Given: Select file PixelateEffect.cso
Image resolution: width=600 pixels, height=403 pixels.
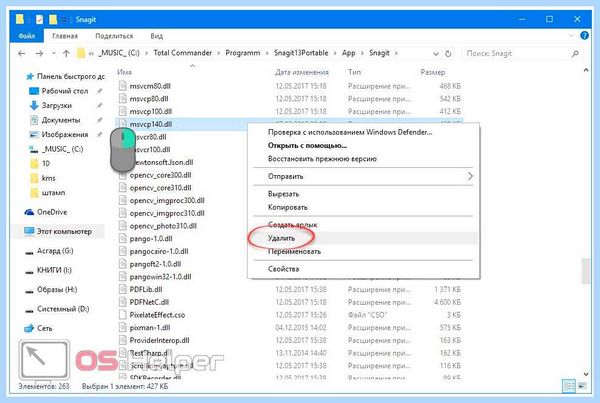Looking at the screenshot, I should click(x=157, y=315).
